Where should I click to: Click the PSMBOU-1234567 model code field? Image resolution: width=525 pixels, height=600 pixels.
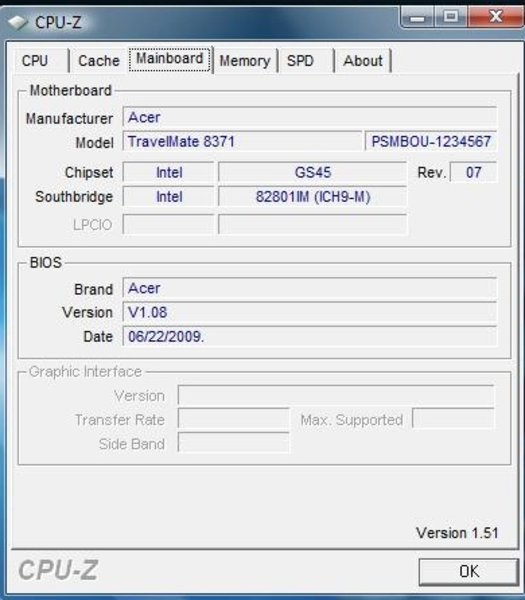[431, 141]
